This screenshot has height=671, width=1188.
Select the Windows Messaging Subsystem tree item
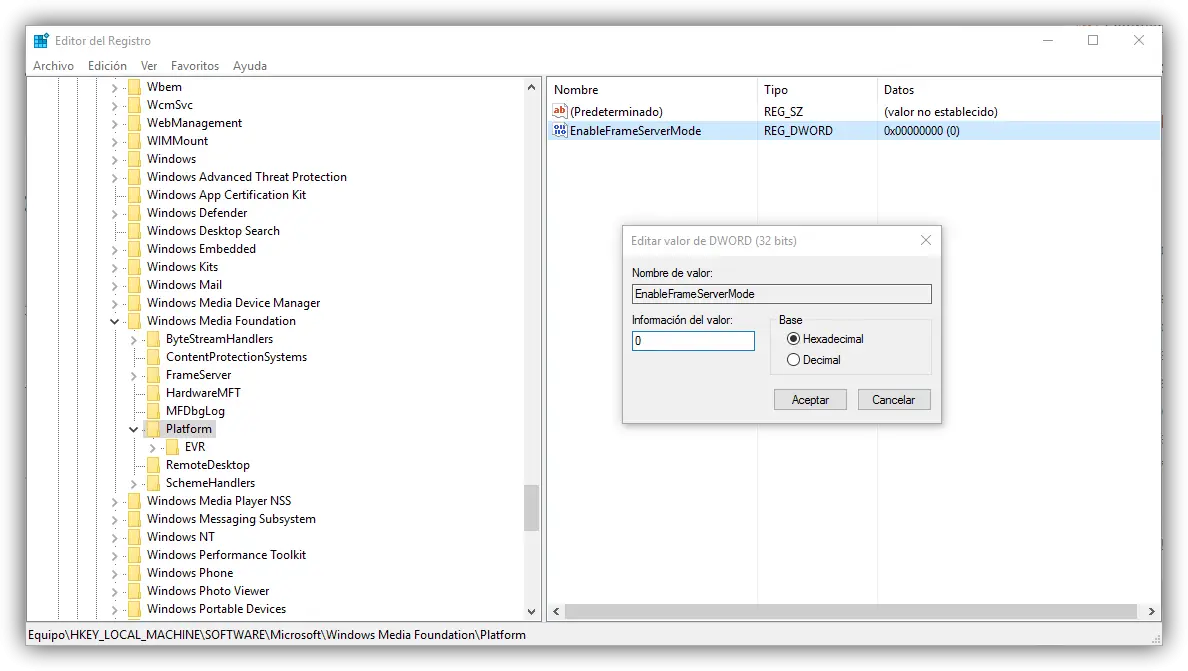[x=231, y=519]
